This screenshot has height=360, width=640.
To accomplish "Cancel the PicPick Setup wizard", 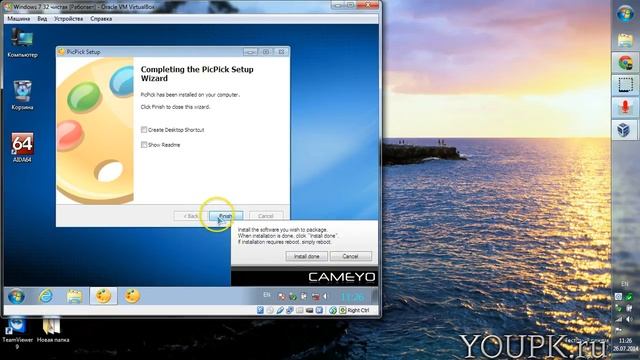I will (x=266, y=216).
